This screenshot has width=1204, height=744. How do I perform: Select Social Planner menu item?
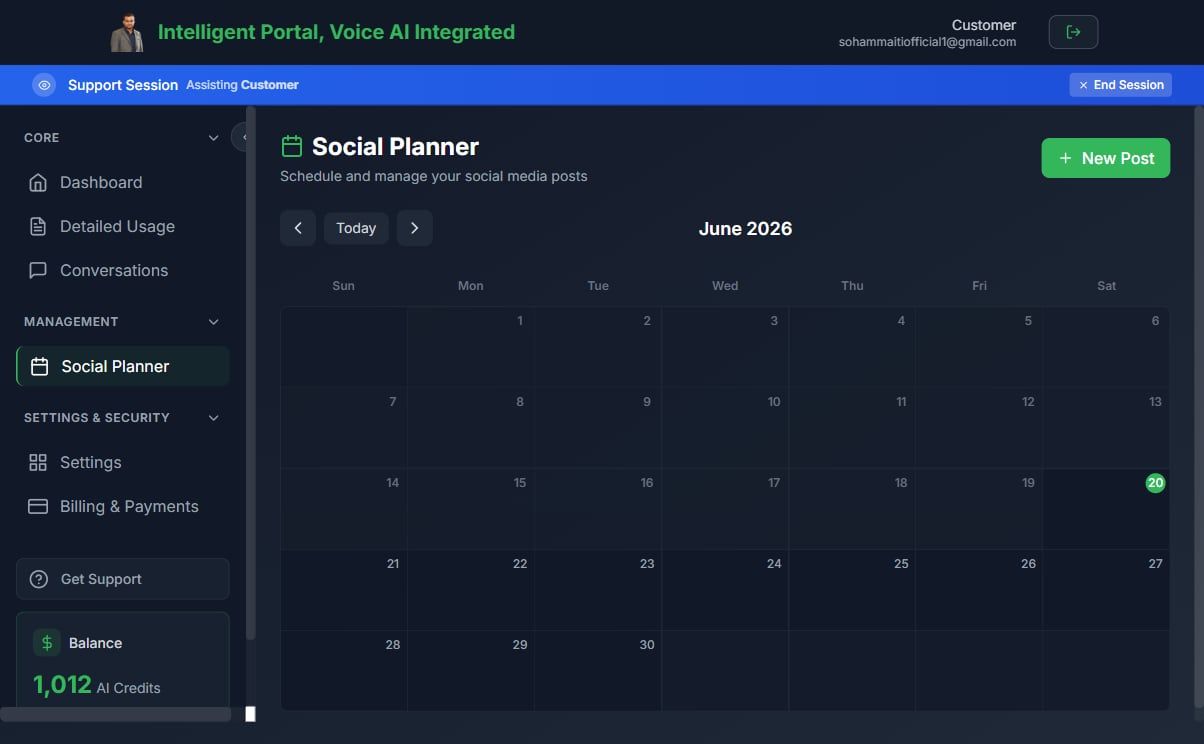click(x=123, y=366)
